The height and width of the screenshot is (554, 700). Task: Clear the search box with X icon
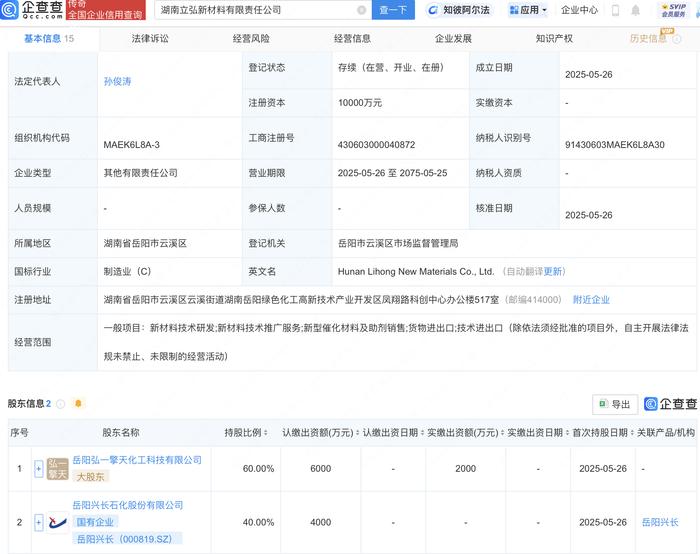(362, 10)
